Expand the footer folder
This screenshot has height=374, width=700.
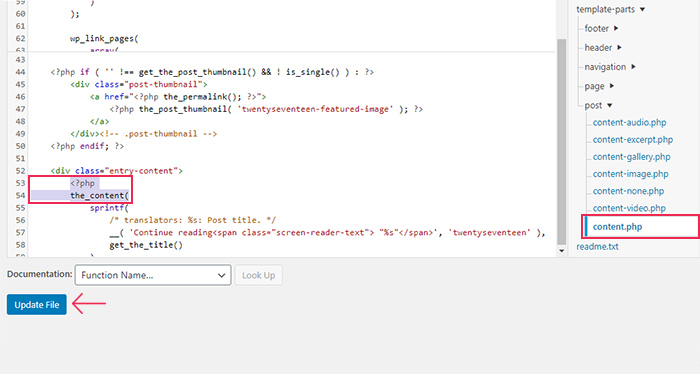pyautogui.click(x=601, y=29)
